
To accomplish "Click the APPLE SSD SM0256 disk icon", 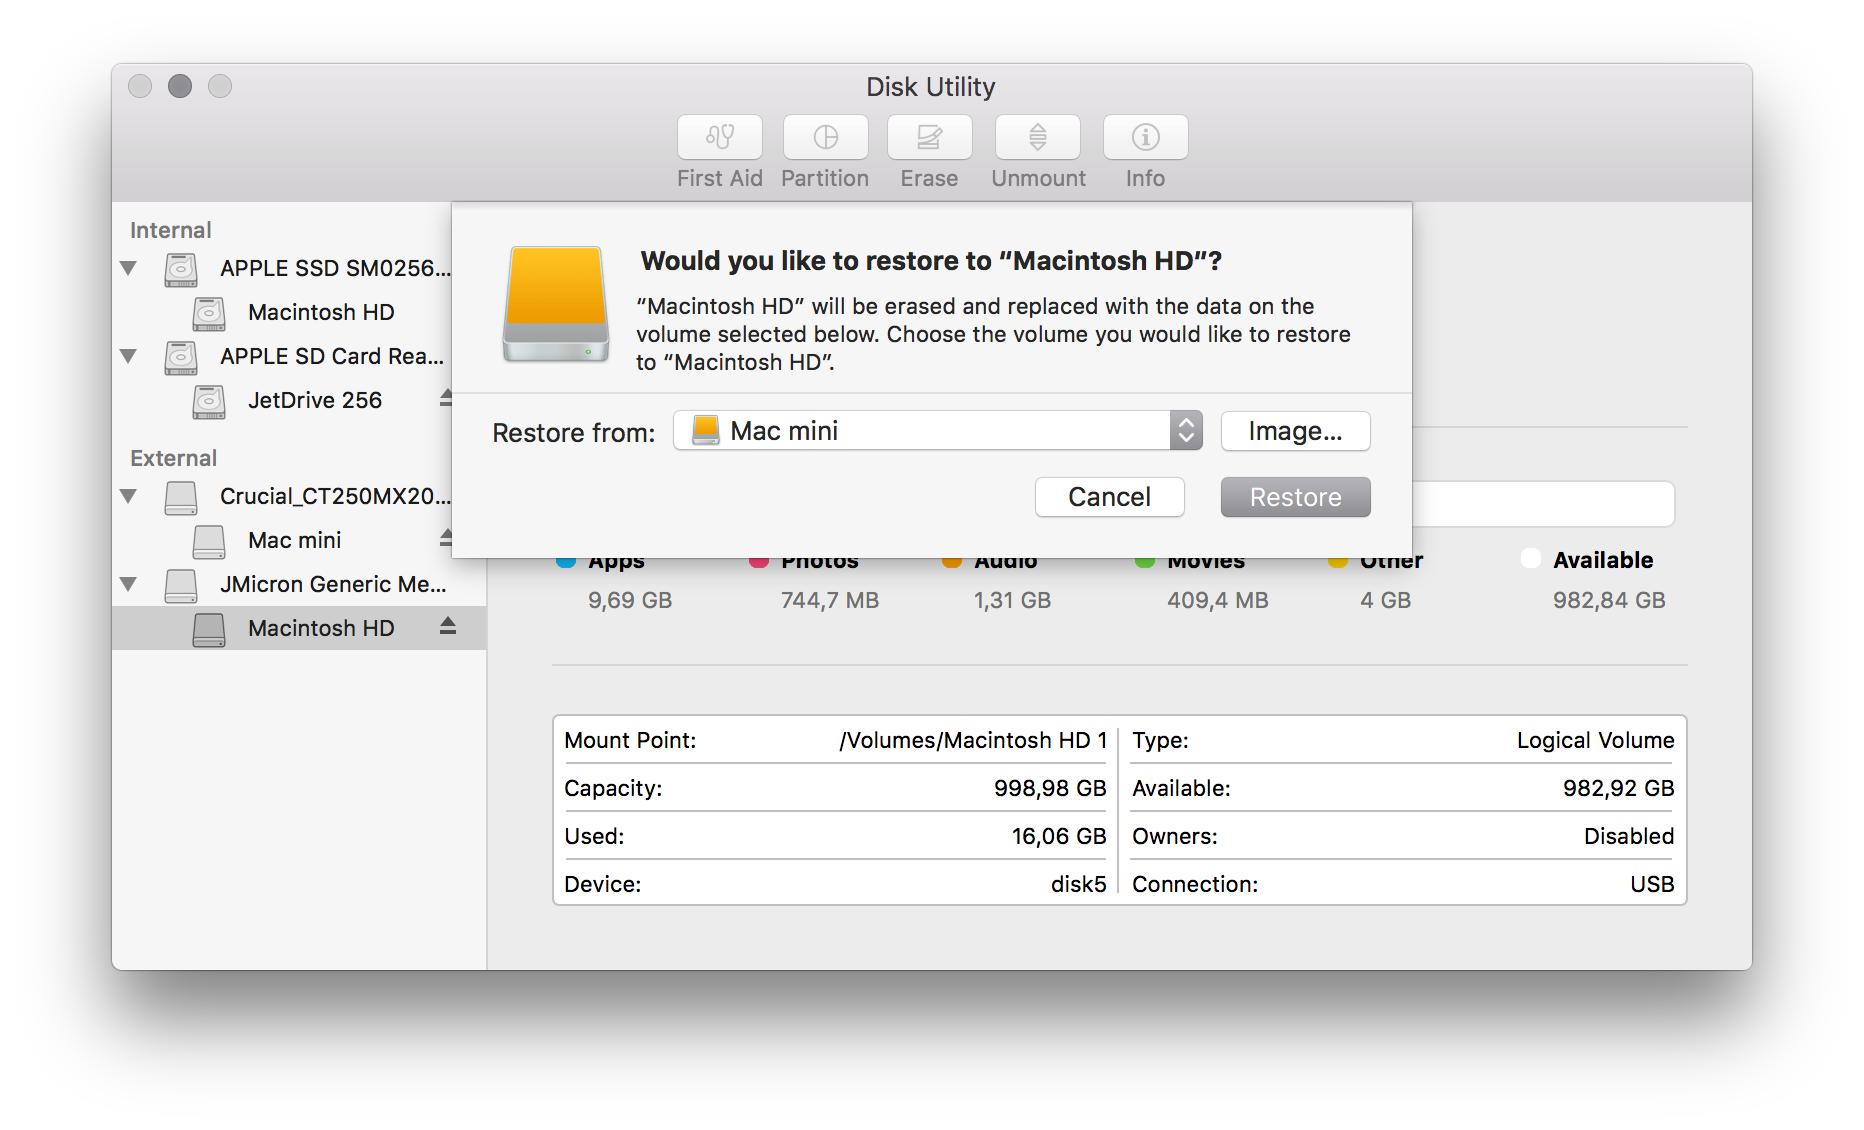I will tap(181, 269).
